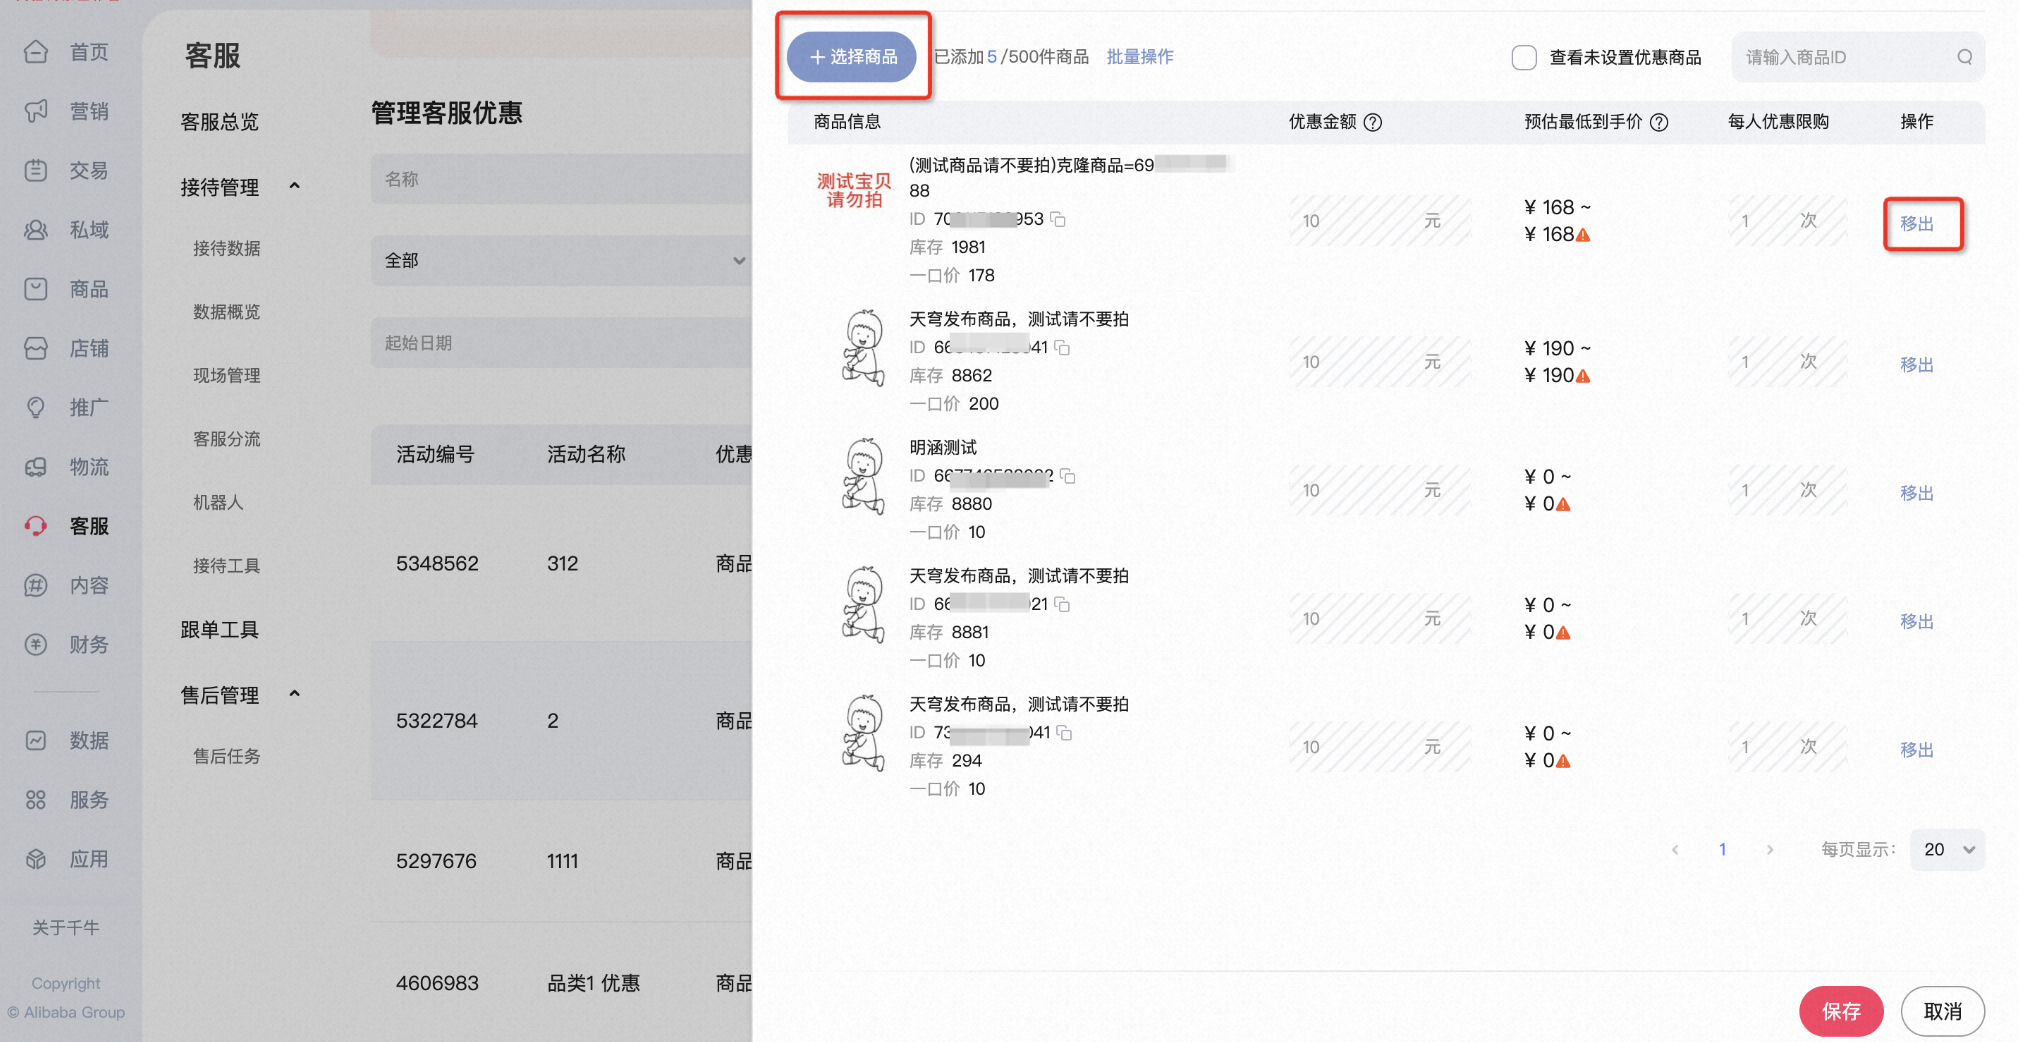Click the 保存 button
The height and width of the screenshot is (1042, 2018).
[1841, 1011]
